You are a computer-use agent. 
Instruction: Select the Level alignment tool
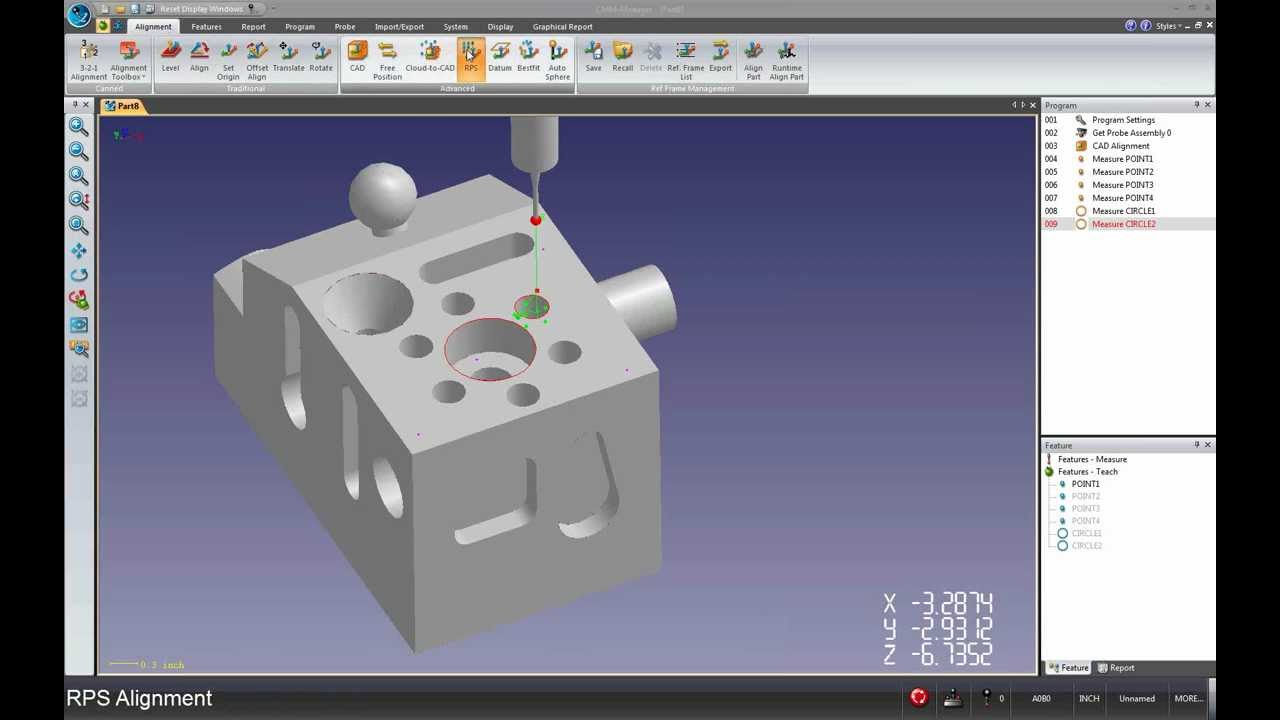[x=170, y=57]
